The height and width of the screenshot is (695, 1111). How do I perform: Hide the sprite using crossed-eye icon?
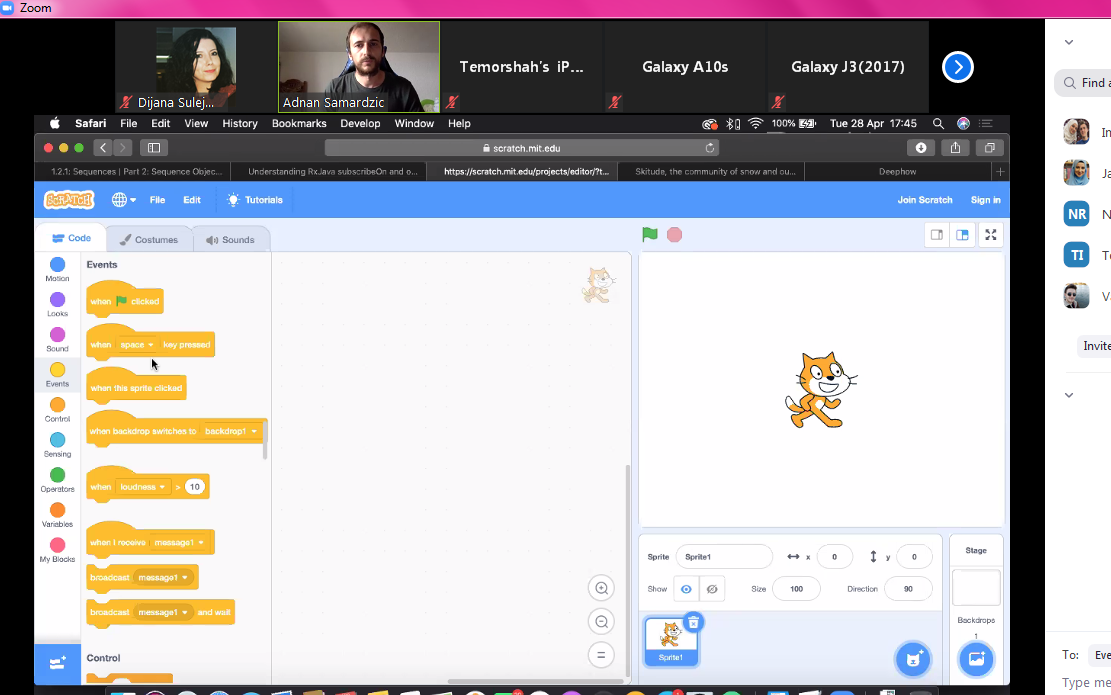(x=712, y=589)
